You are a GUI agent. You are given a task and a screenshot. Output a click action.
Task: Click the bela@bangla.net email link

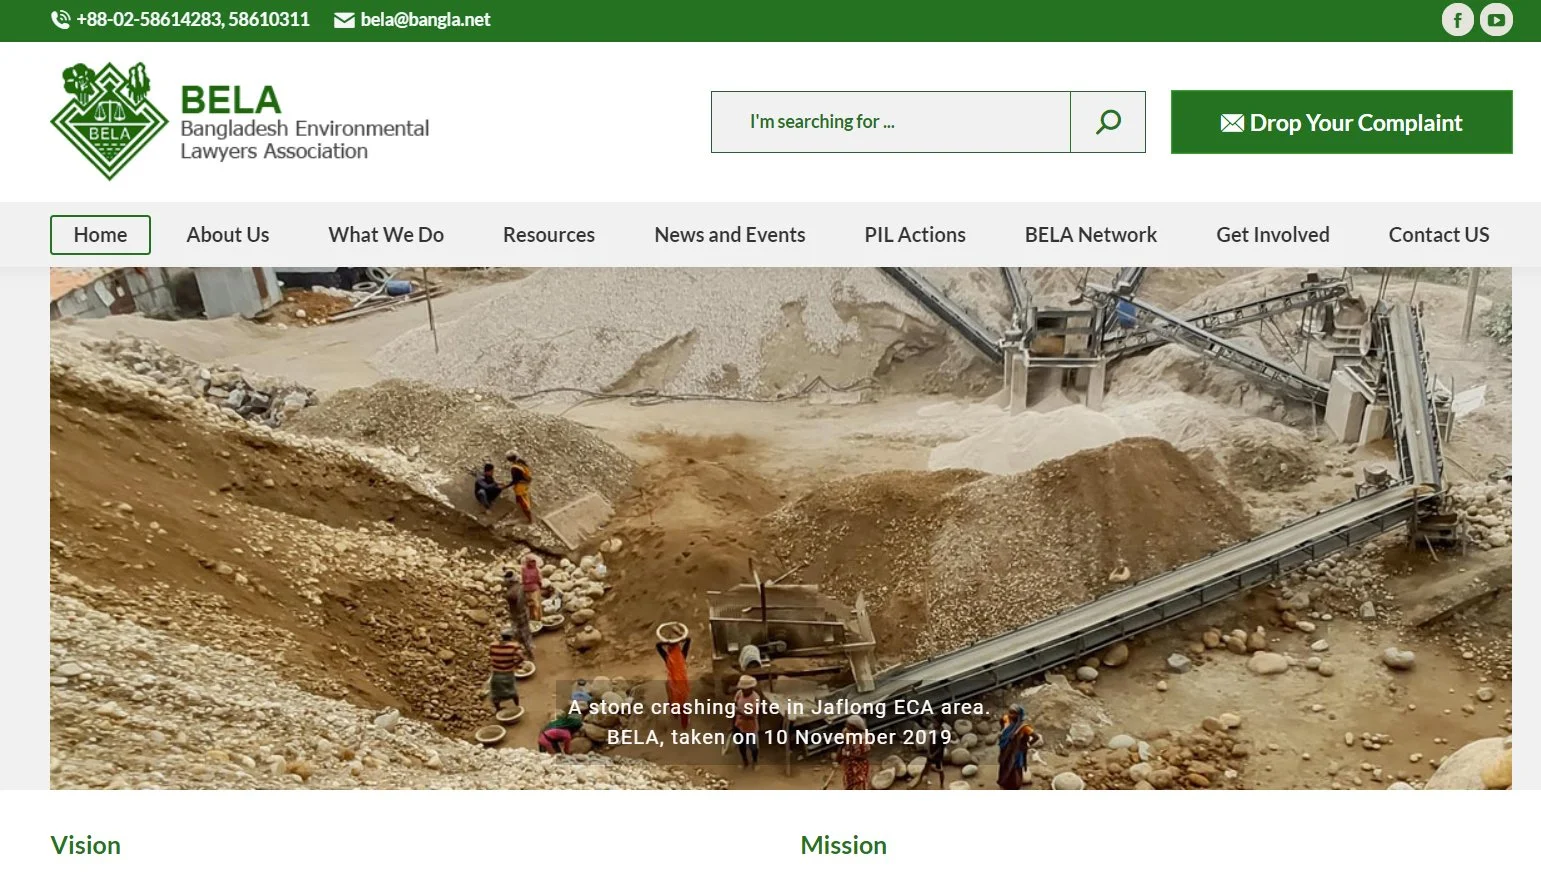[x=425, y=20]
